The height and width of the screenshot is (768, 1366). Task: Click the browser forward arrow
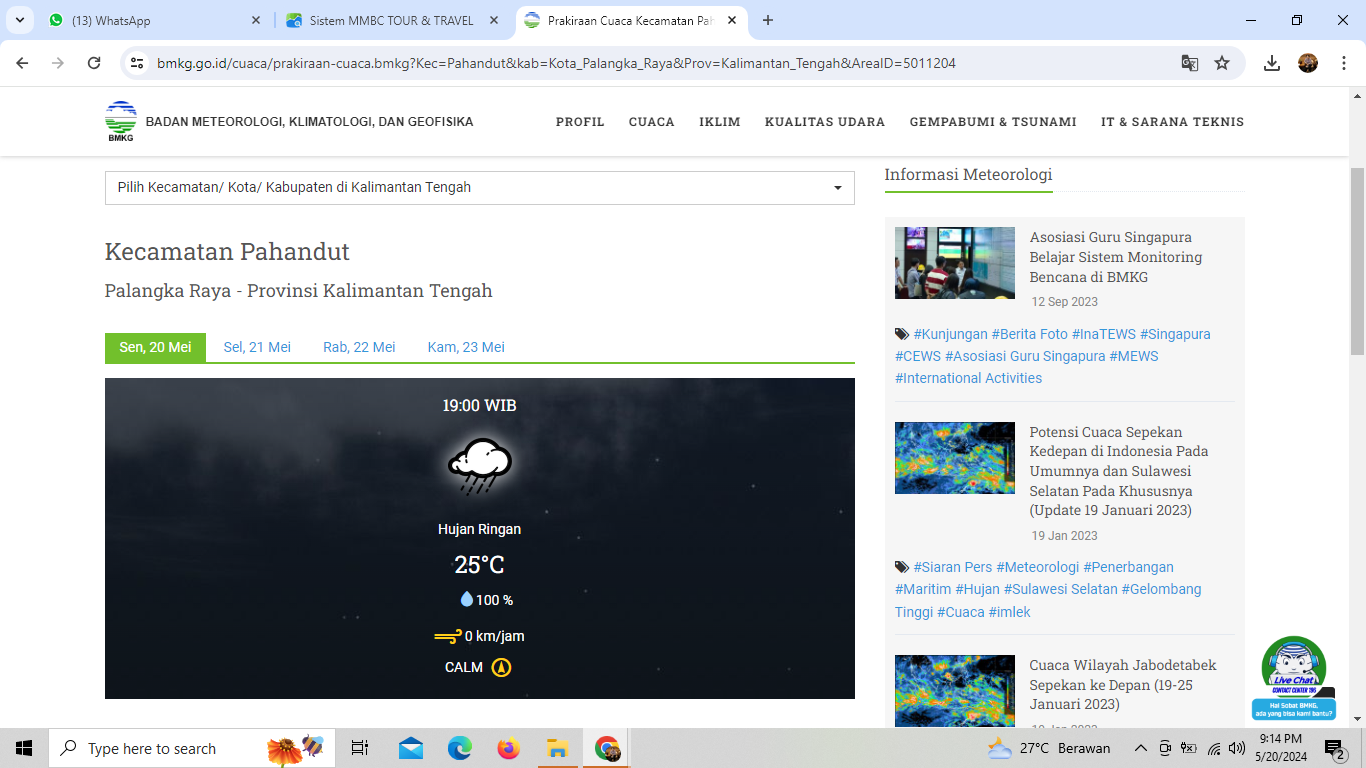tap(58, 63)
